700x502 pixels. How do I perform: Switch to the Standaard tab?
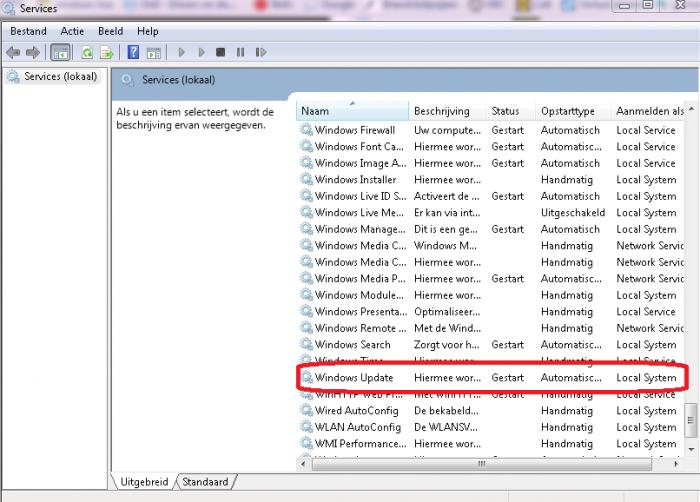(205, 482)
